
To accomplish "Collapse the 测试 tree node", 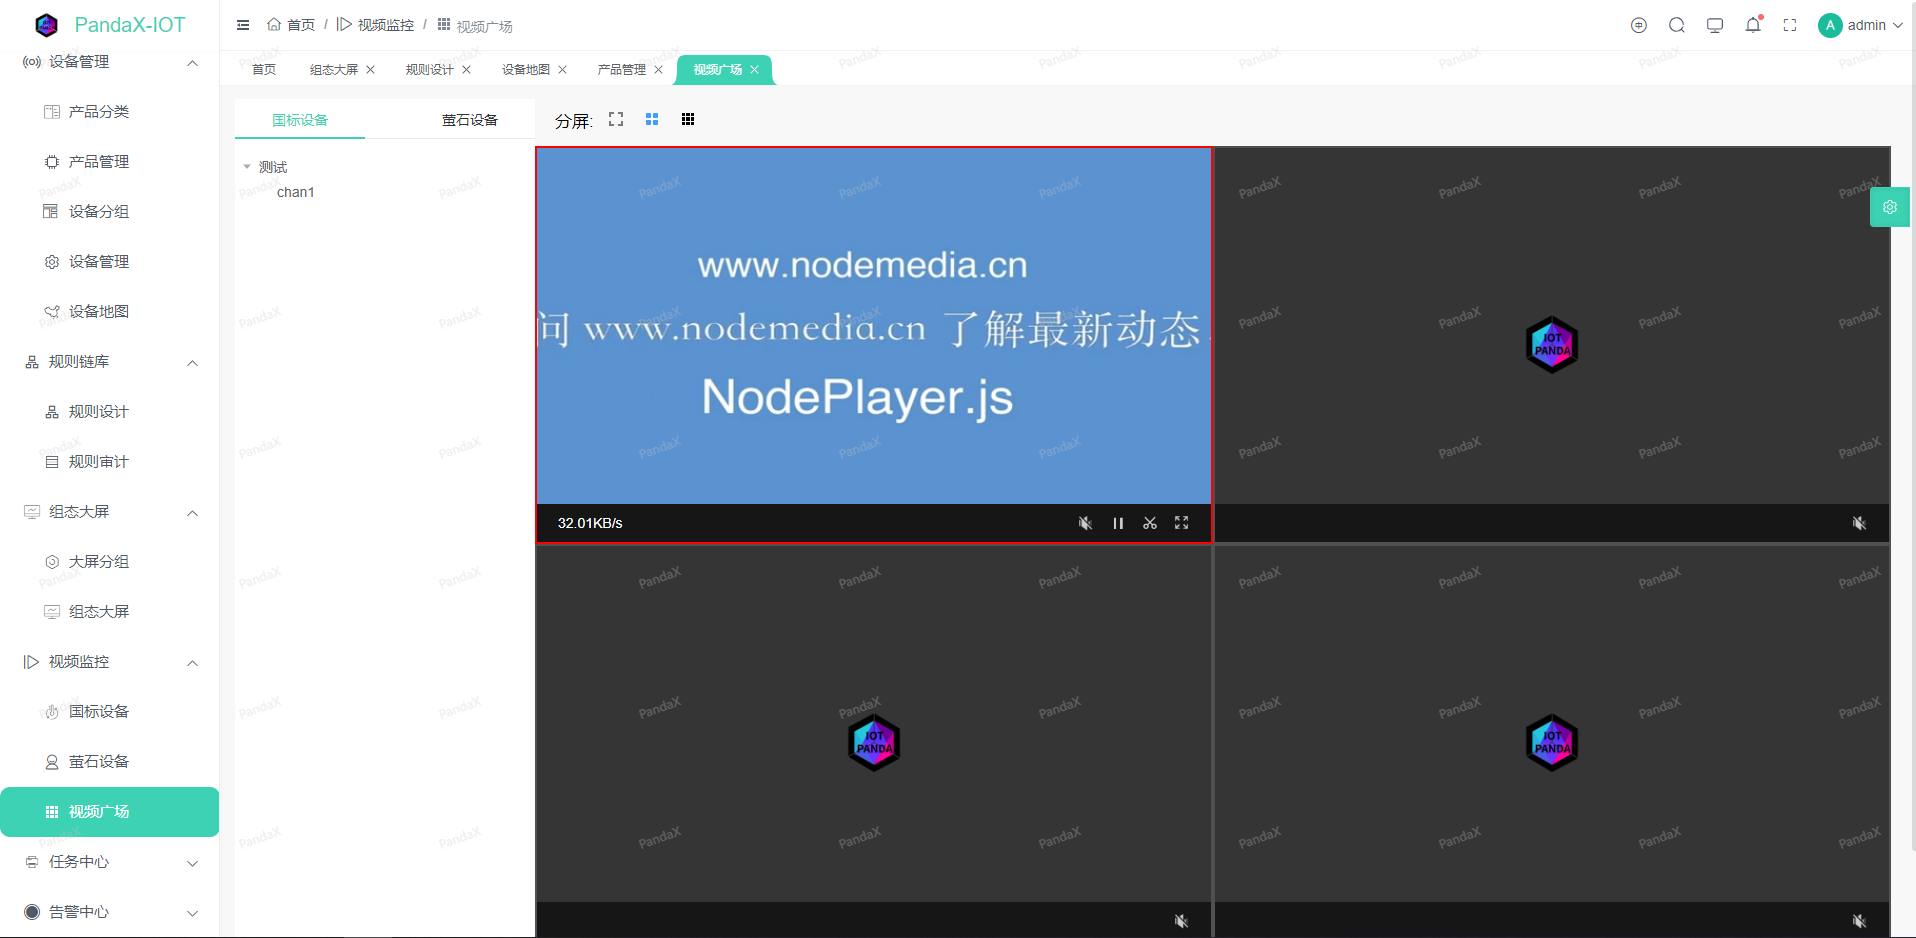I will click(247, 167).
